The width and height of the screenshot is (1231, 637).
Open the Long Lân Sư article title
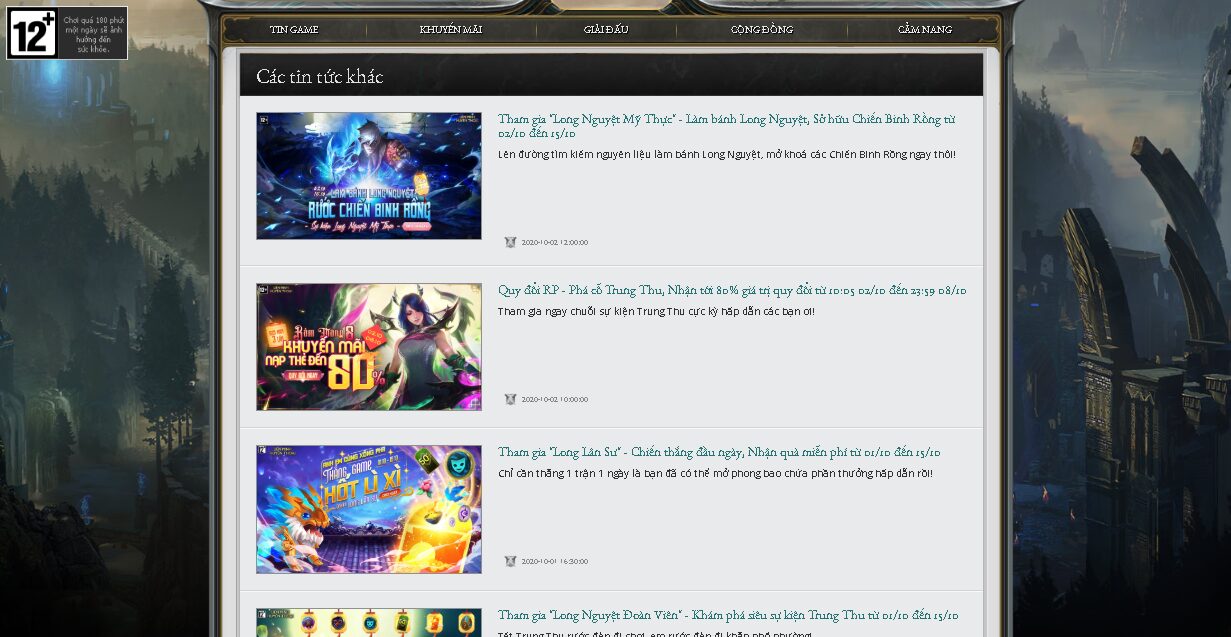719,452
